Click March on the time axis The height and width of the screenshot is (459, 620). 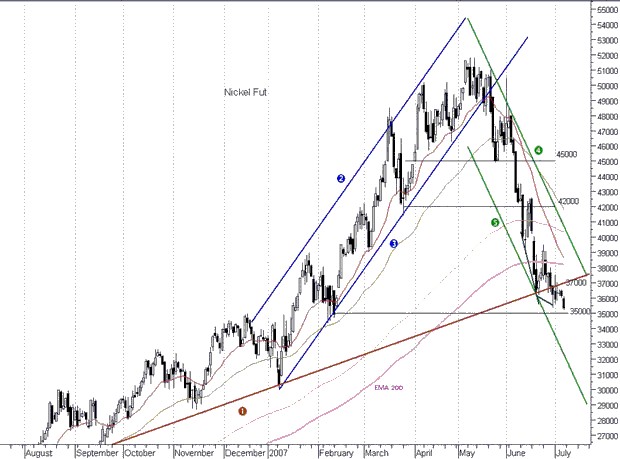pyautogui.click(x=376, y=452)
